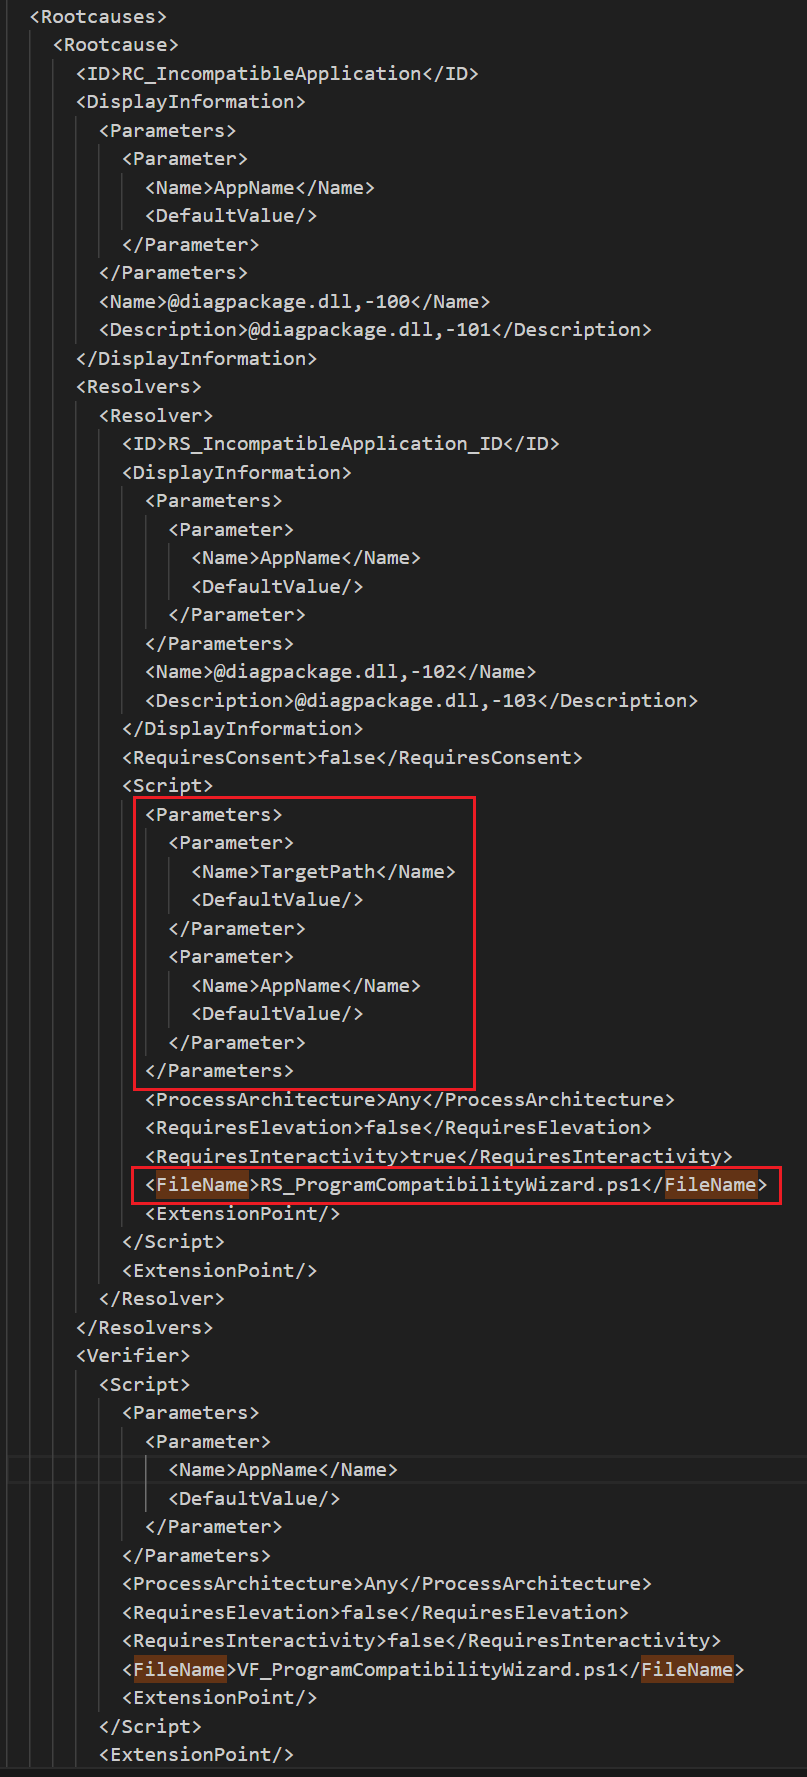This screenshot has height=1777, width=807.
Task: Click highlighted opening FileName tag before RS_ProgramCompatibilityWizard
Action: pyautogui.click(x=203, y=1185)
